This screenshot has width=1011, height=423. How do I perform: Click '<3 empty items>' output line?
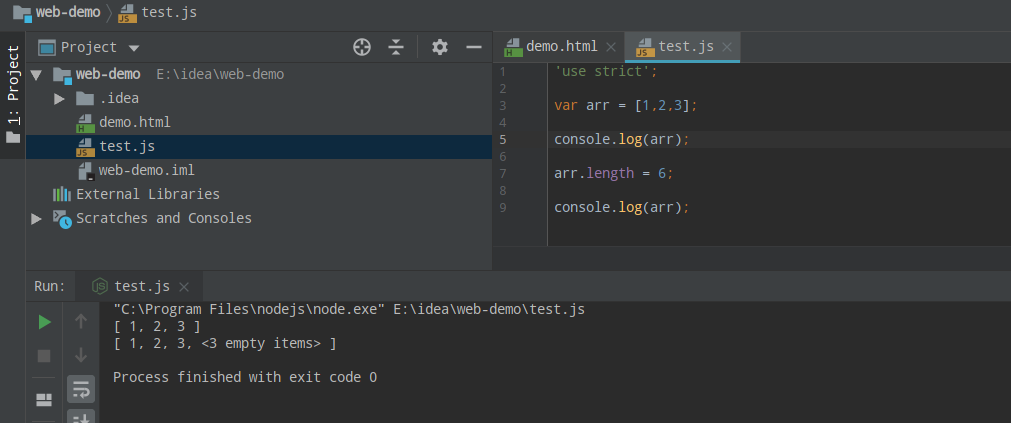pos(224,344)
